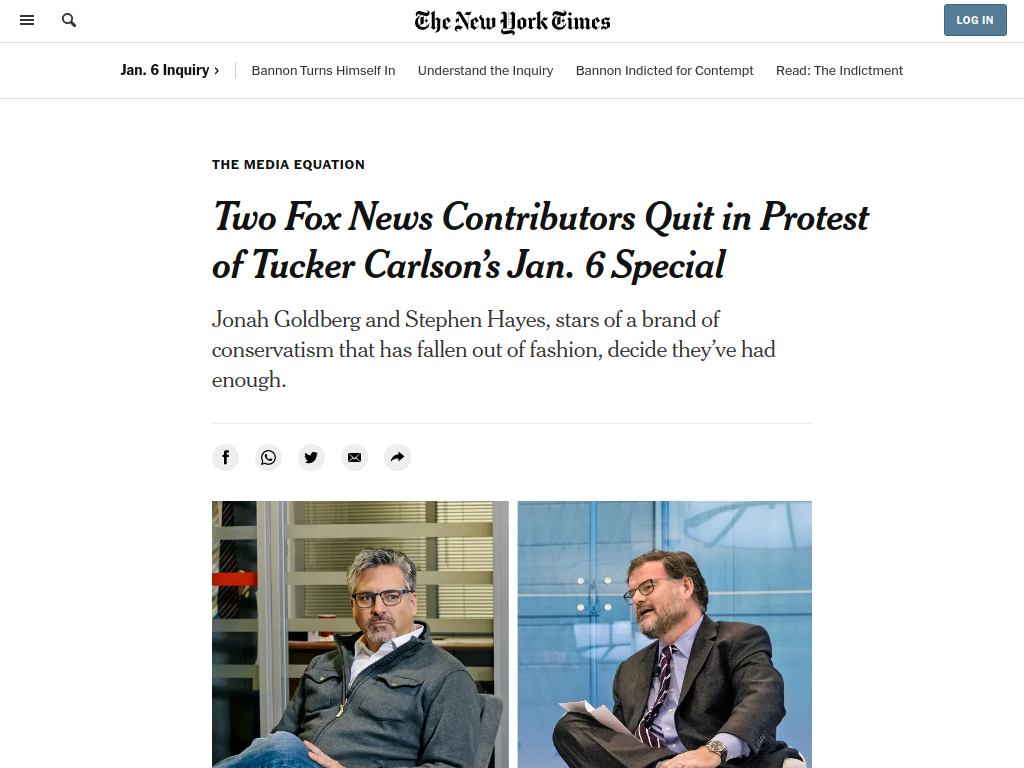Share article on Facebook
Image resolution: width=1024 pixels, height=768 pixels.
(x=225, y=457)
